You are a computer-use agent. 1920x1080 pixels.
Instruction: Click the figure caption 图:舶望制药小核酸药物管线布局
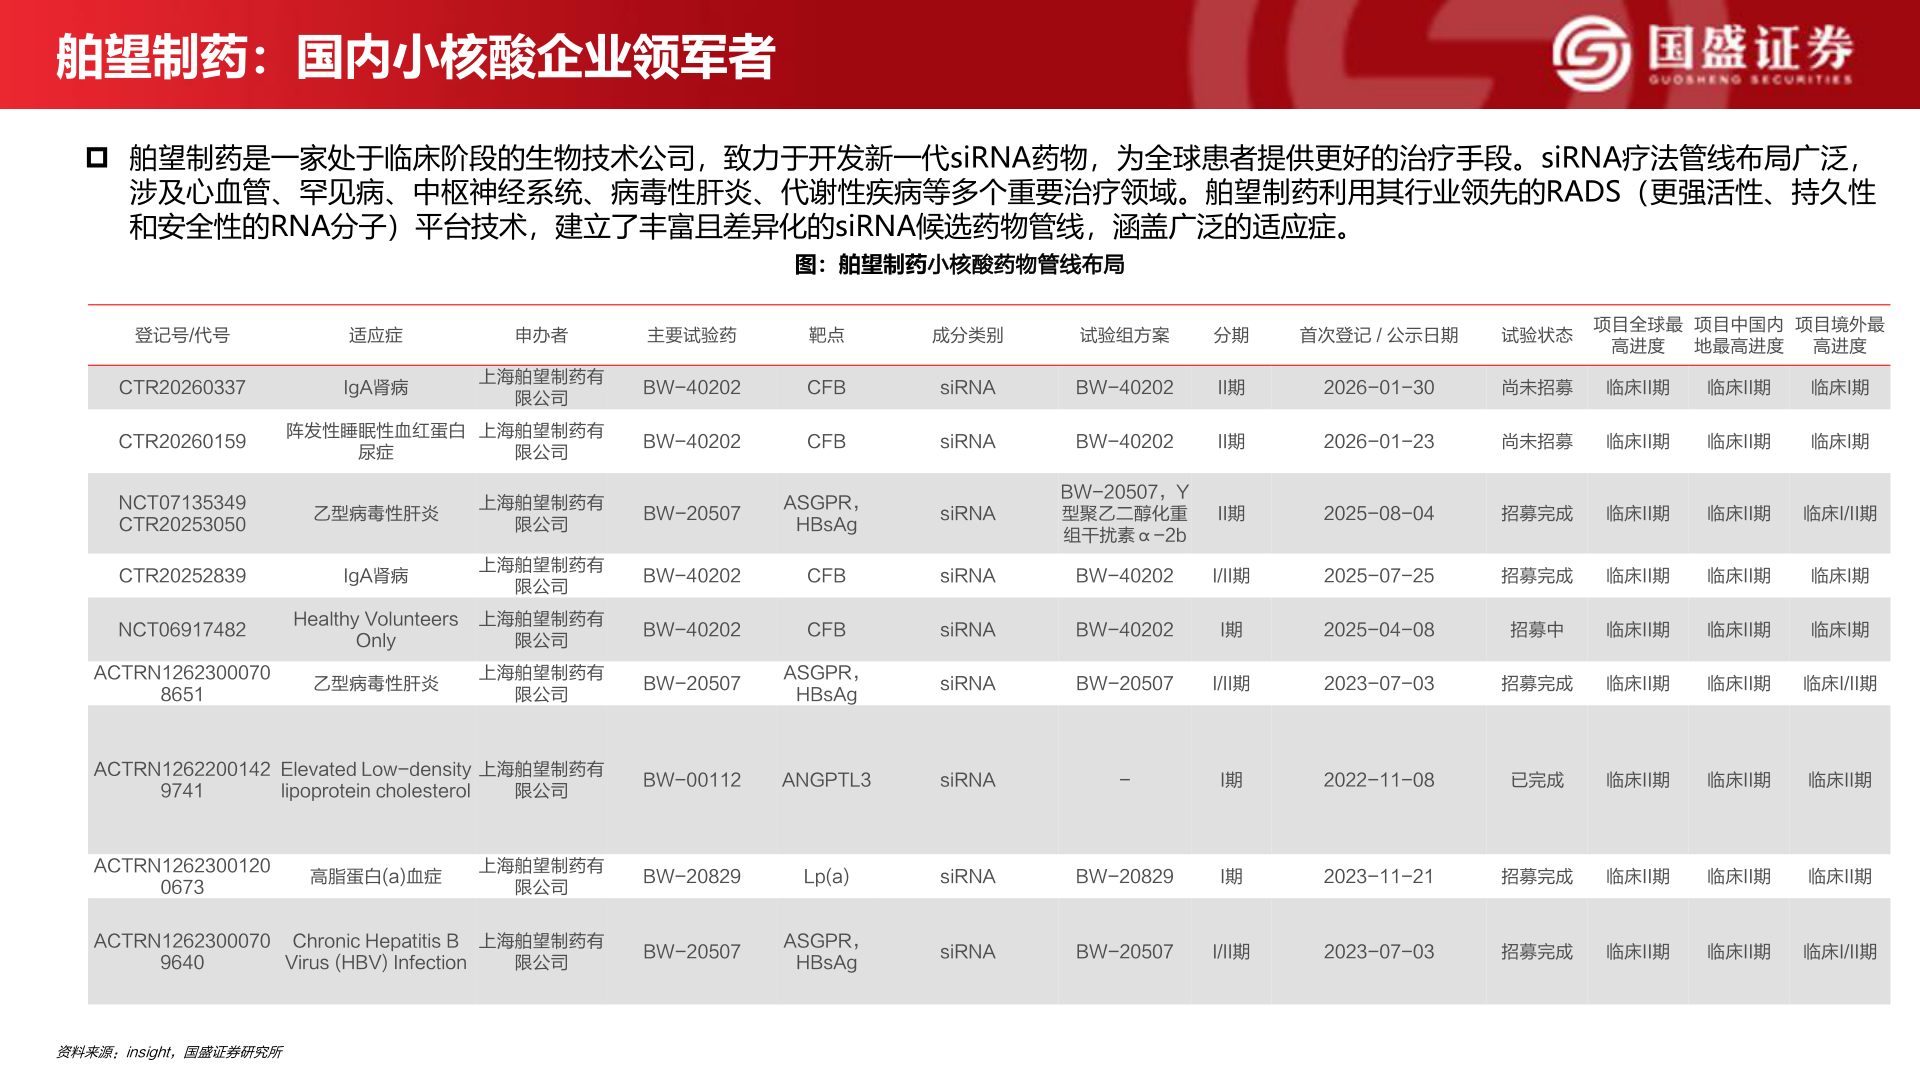click(960, 264)
